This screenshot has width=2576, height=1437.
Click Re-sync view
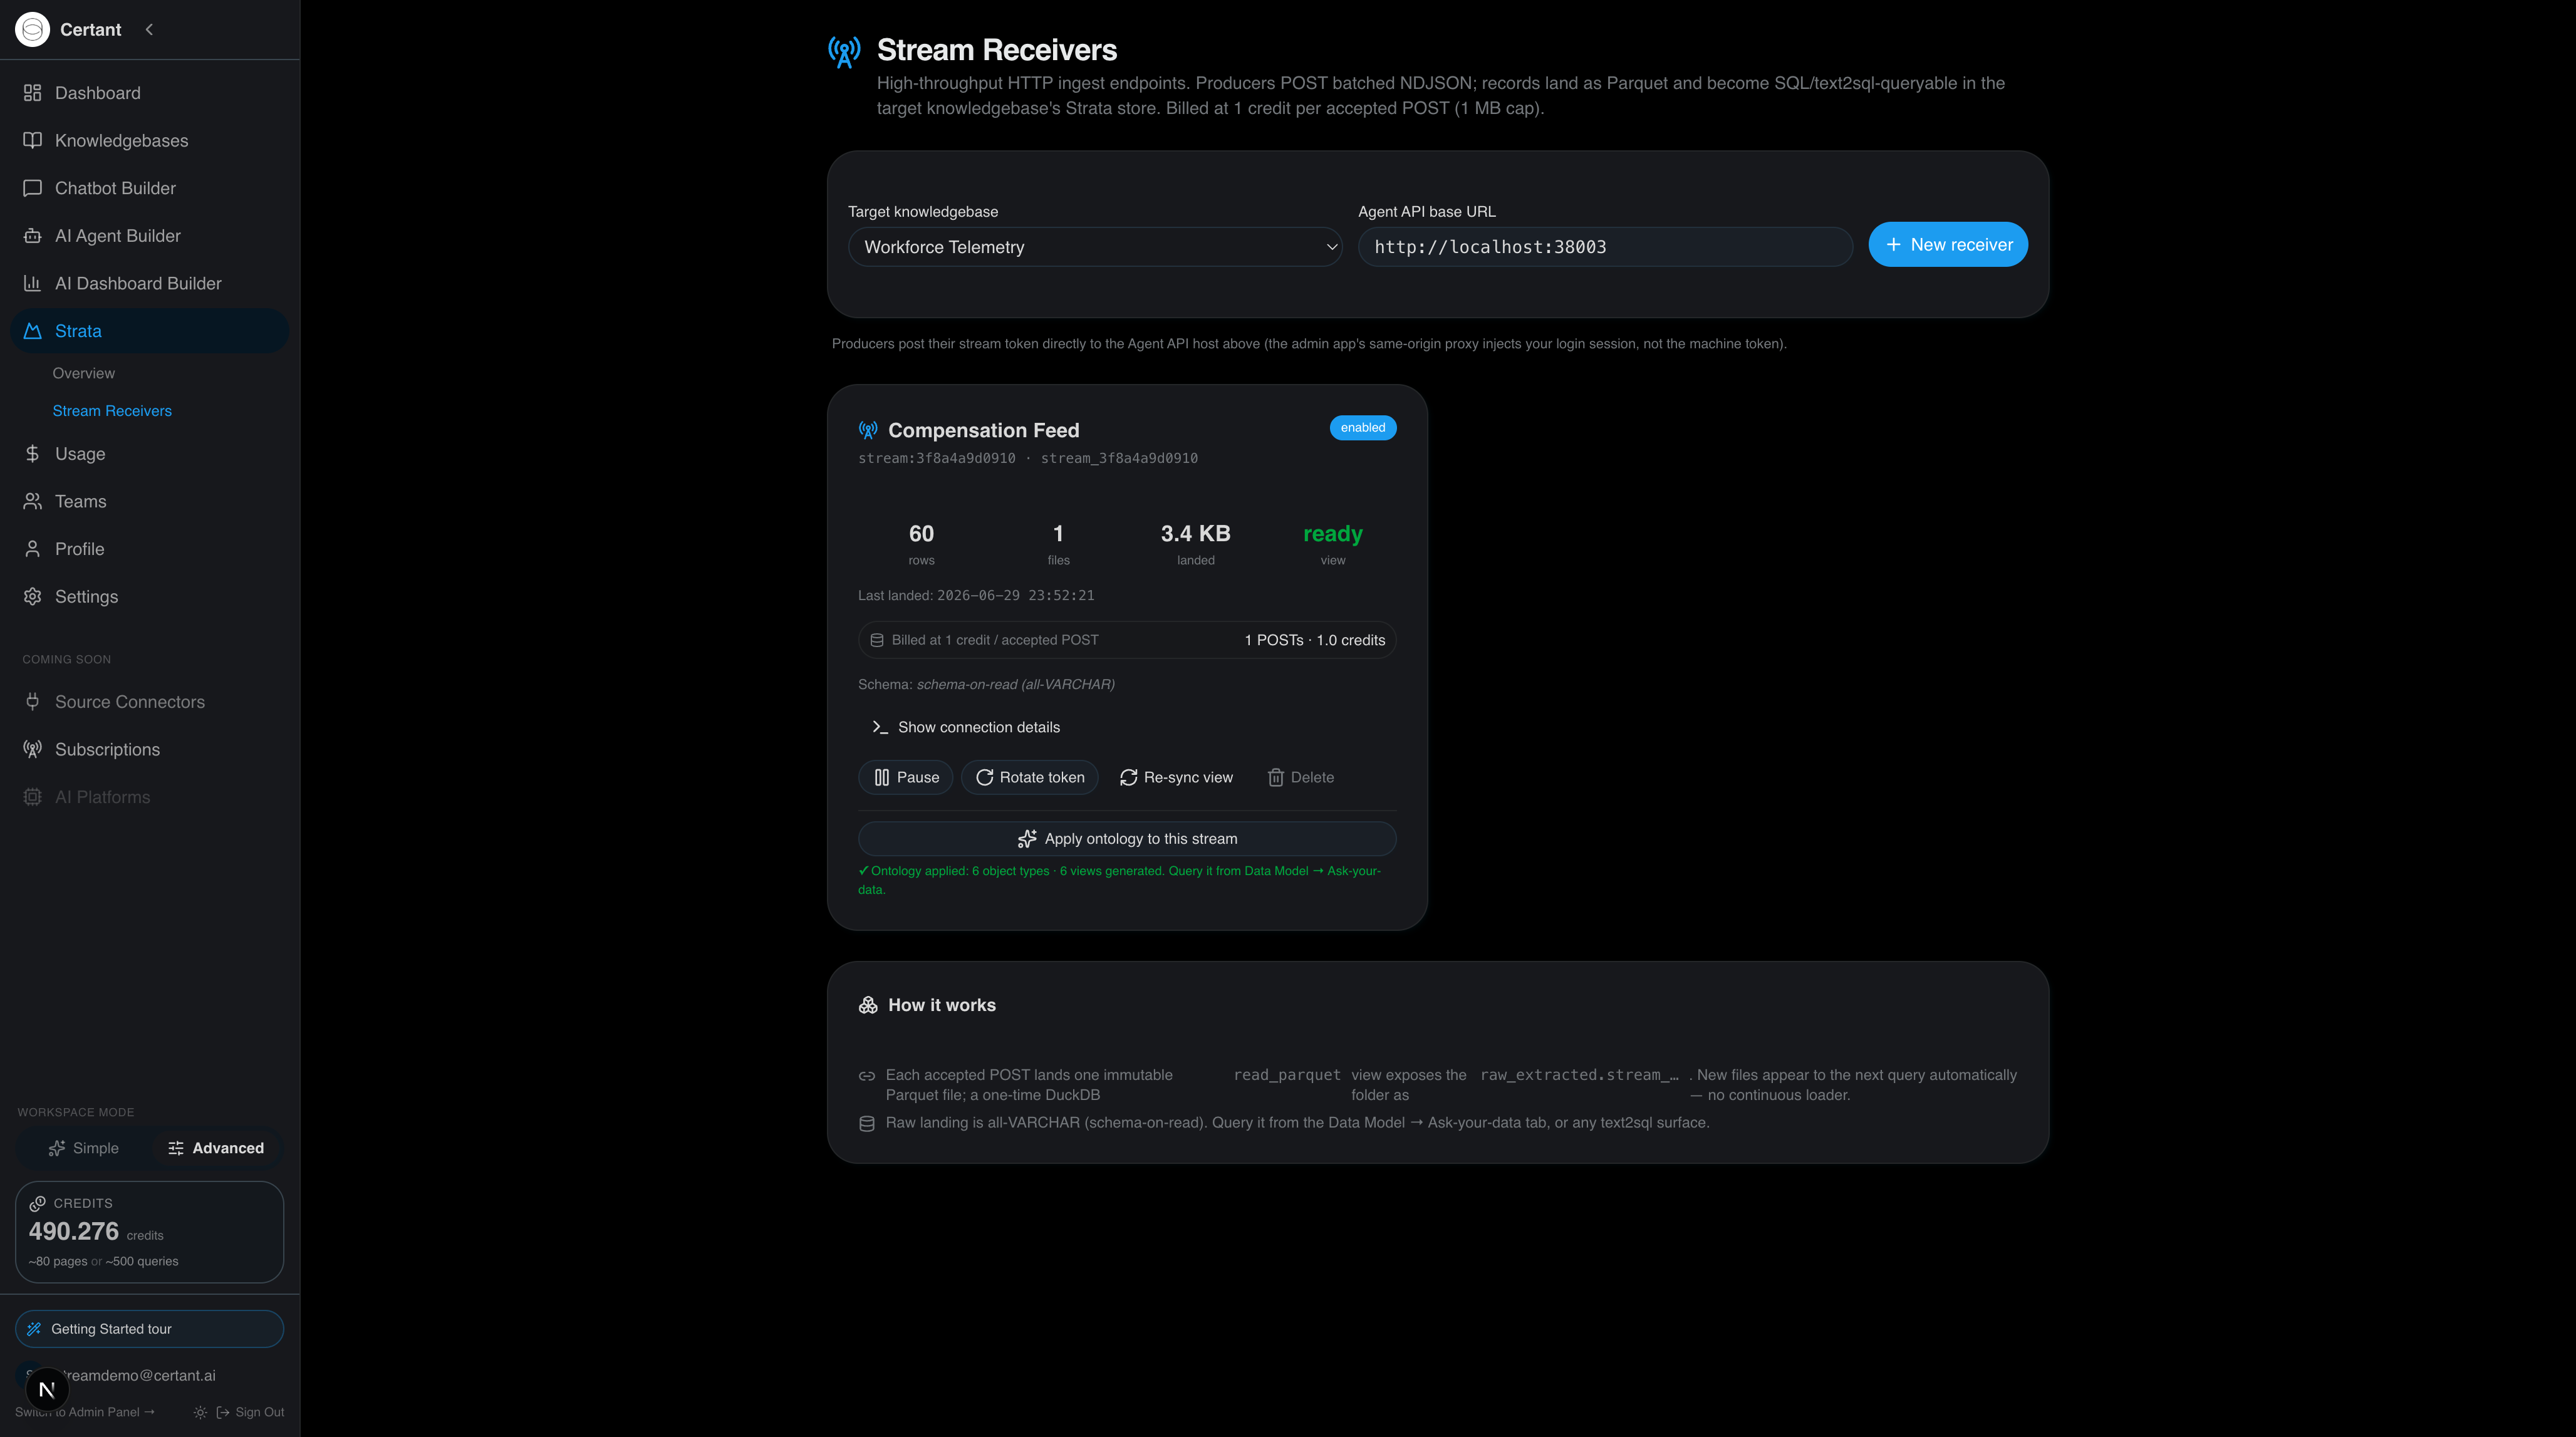point(1177,777)
